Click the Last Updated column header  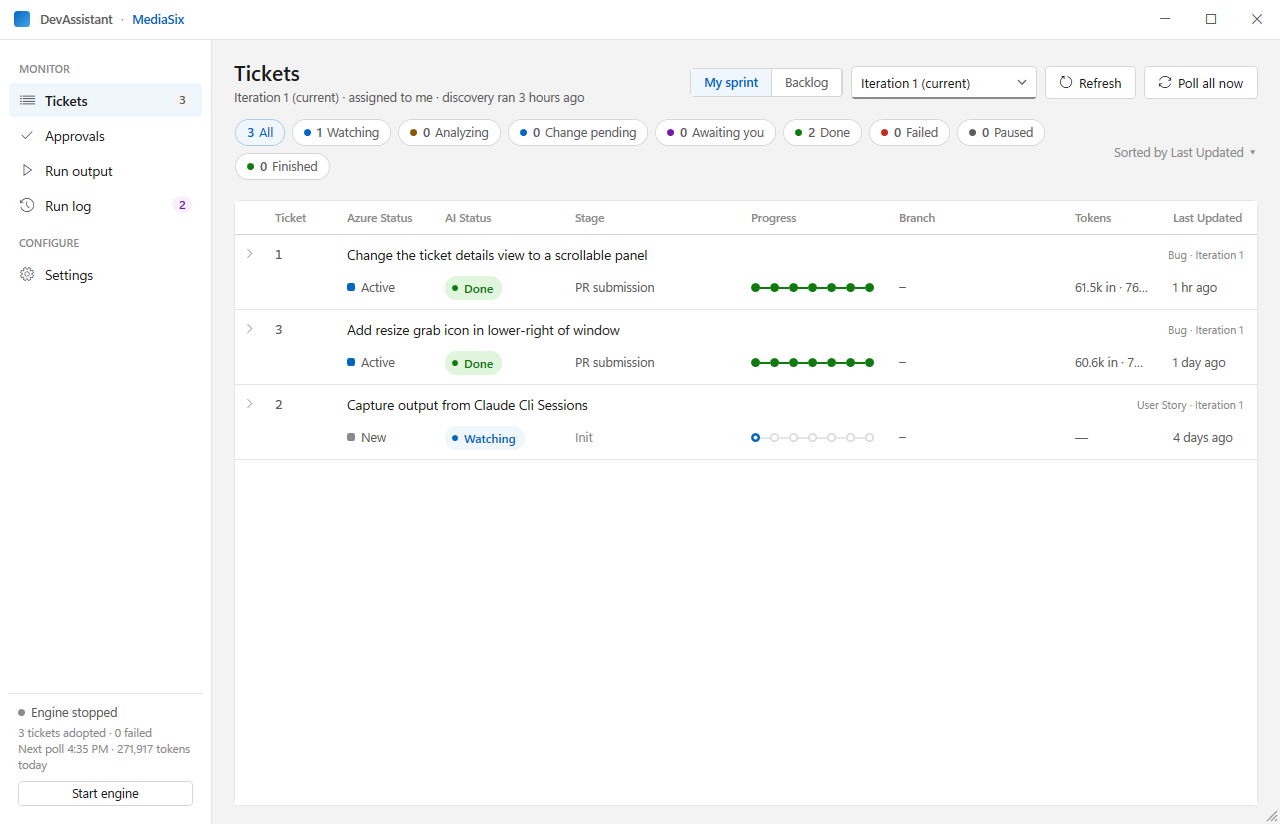1207,218
